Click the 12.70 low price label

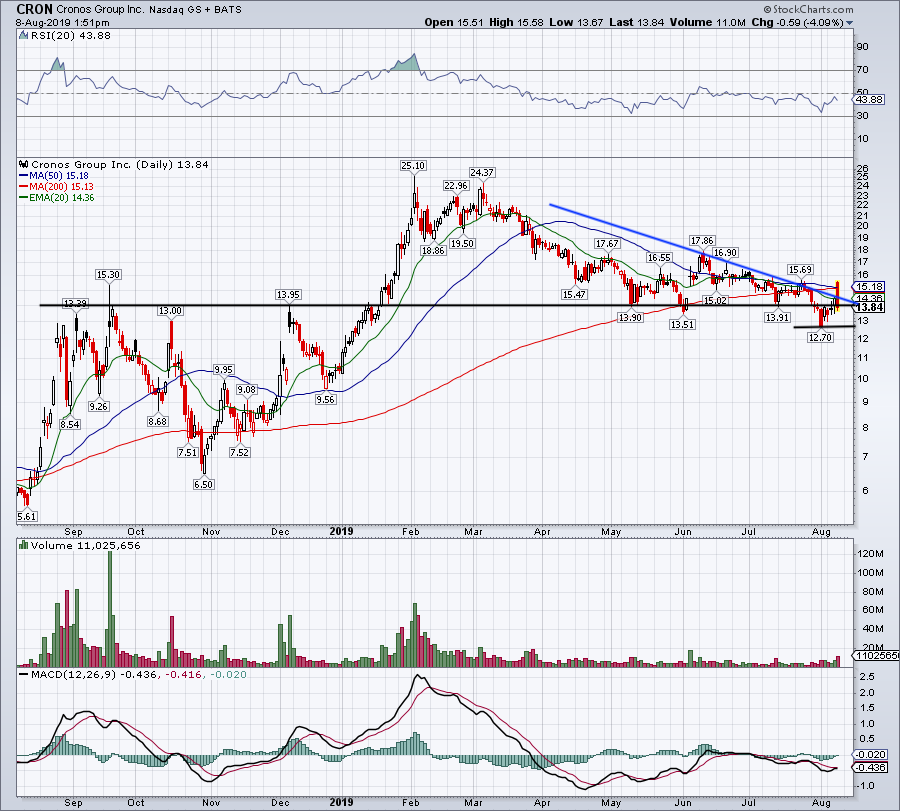point(820,337)
